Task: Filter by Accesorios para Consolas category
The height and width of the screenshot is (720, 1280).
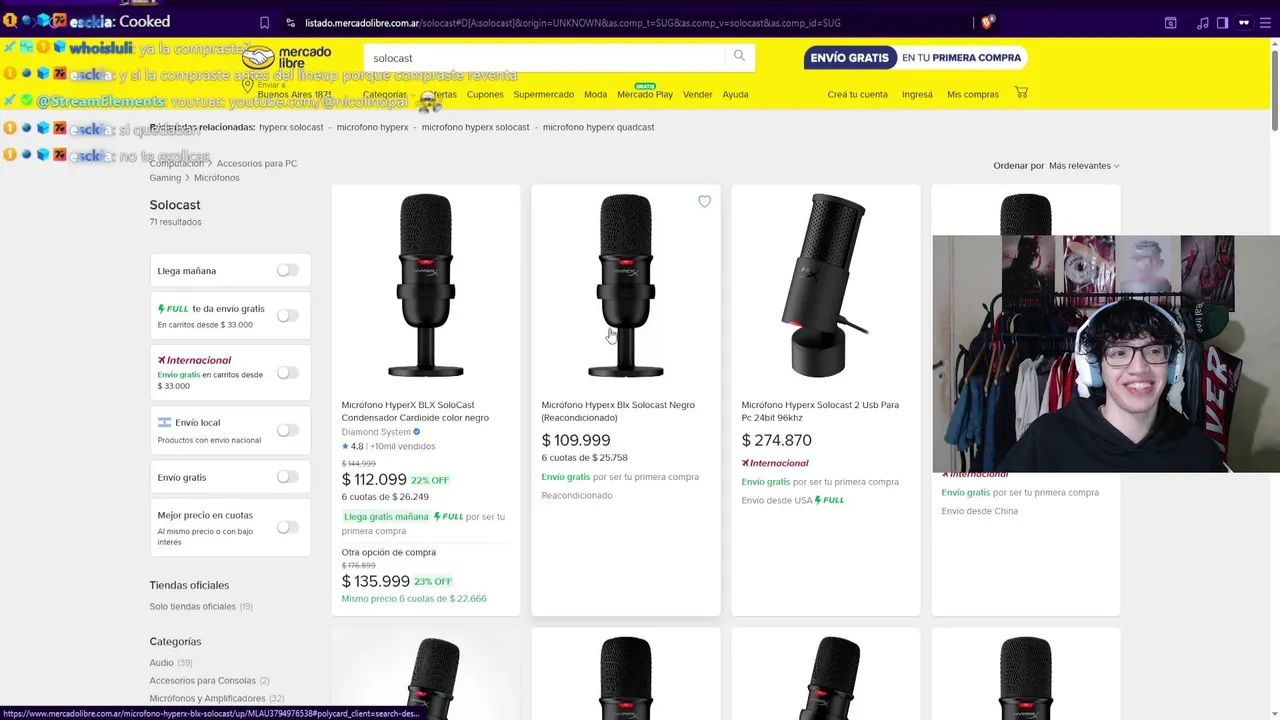Action: (x=202, y=680)
